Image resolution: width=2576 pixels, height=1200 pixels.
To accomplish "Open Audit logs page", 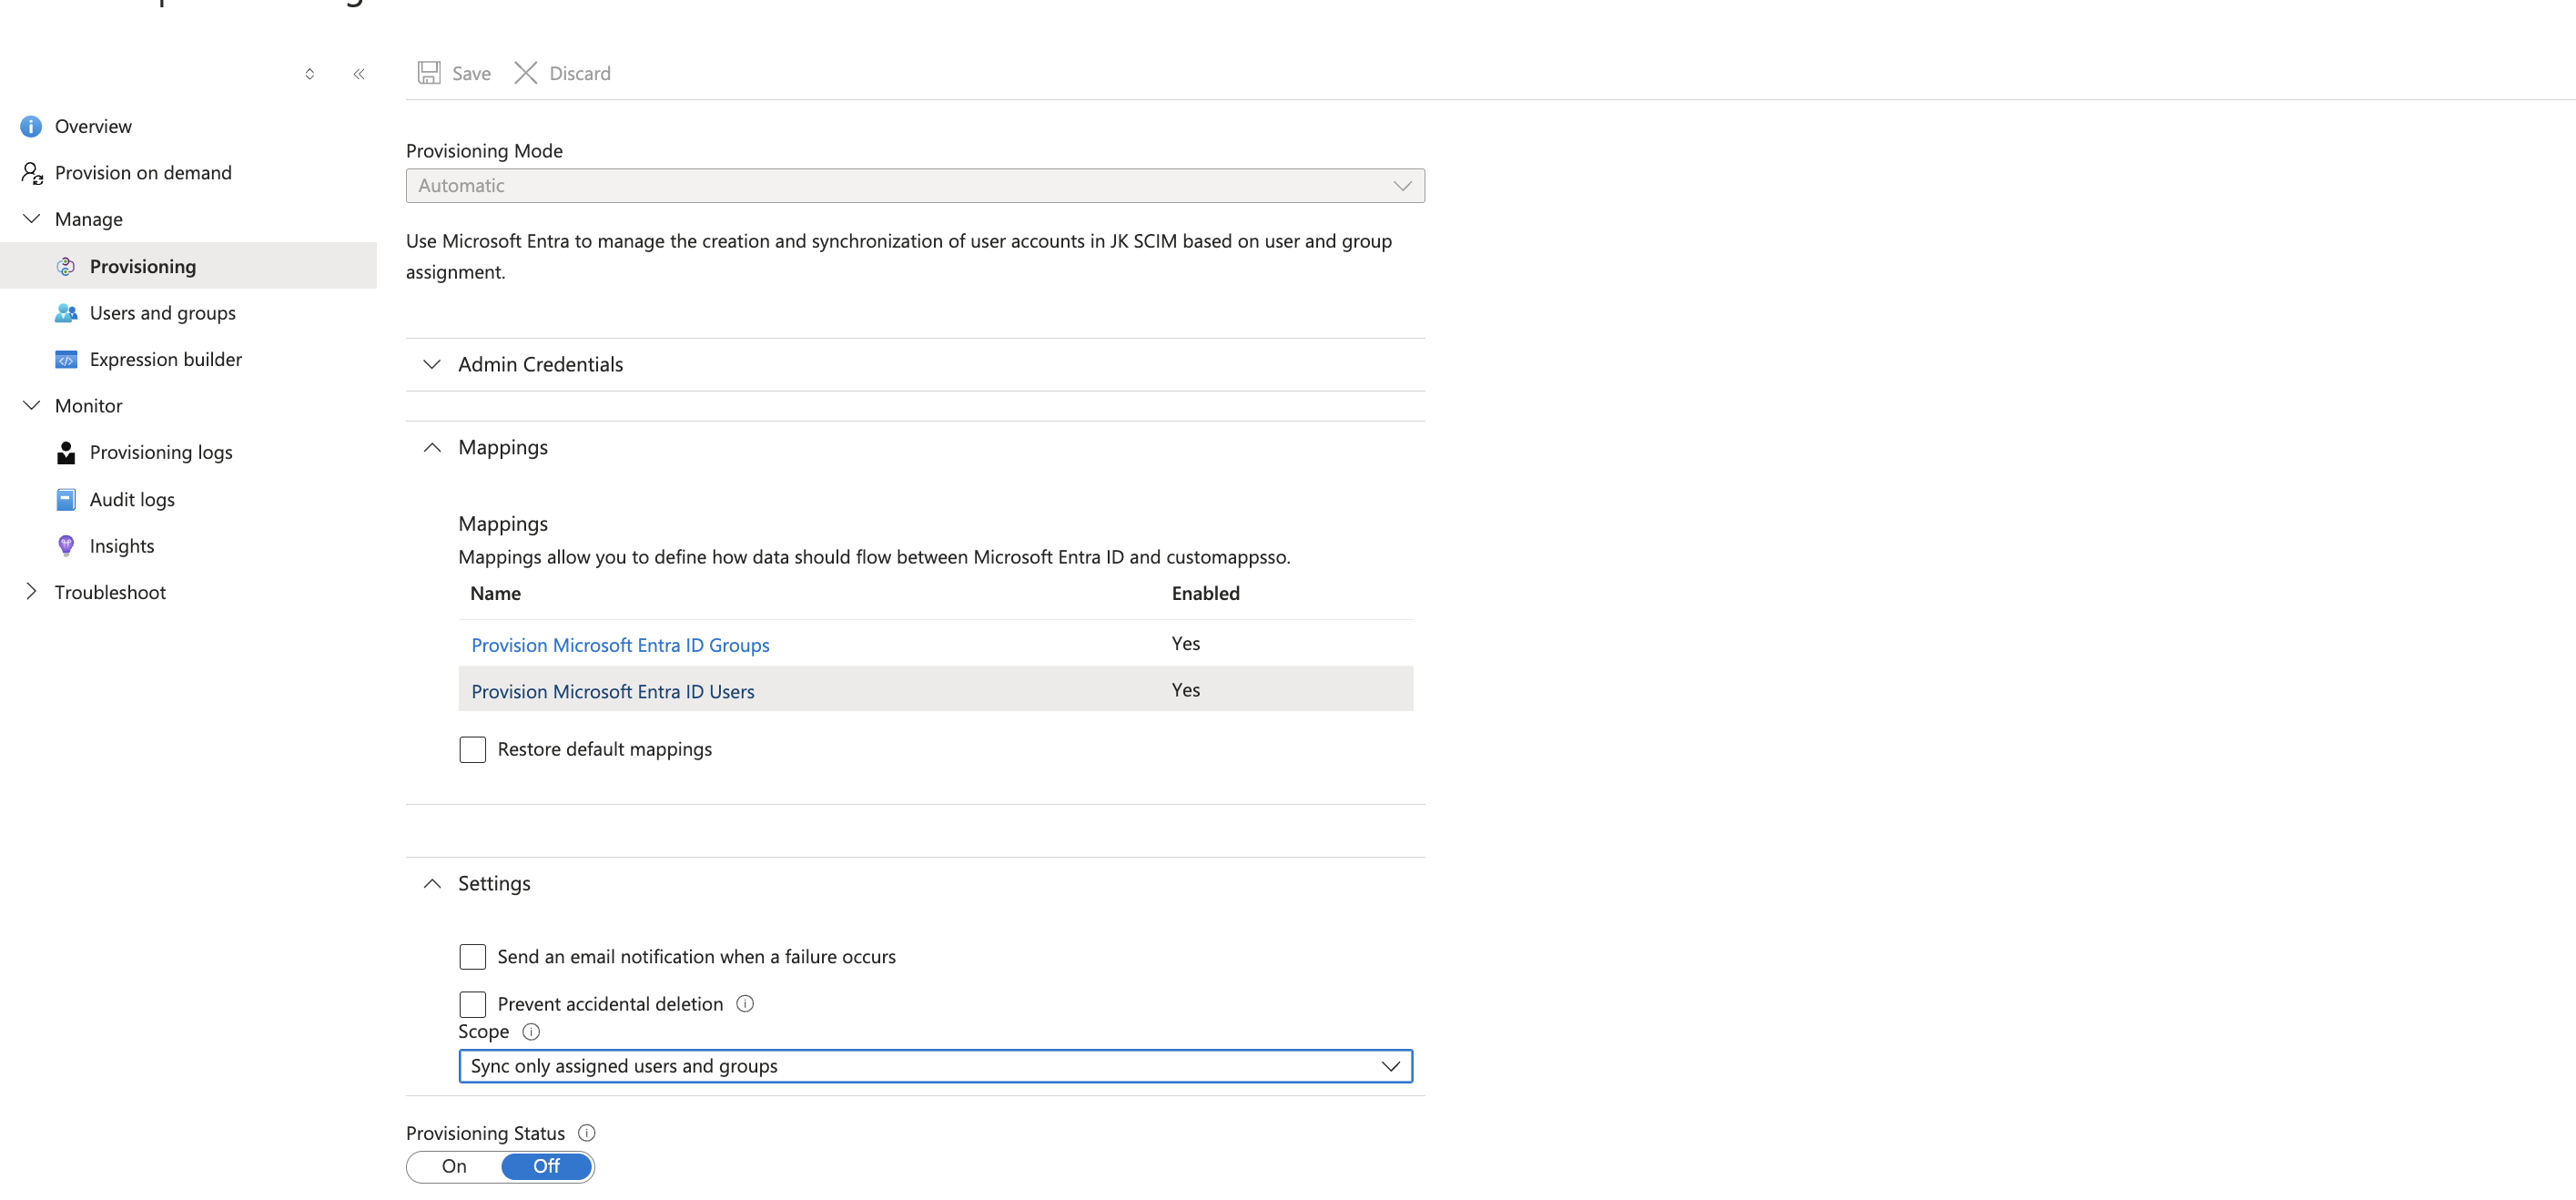I will pyautogui.click(x=132, y=499).
